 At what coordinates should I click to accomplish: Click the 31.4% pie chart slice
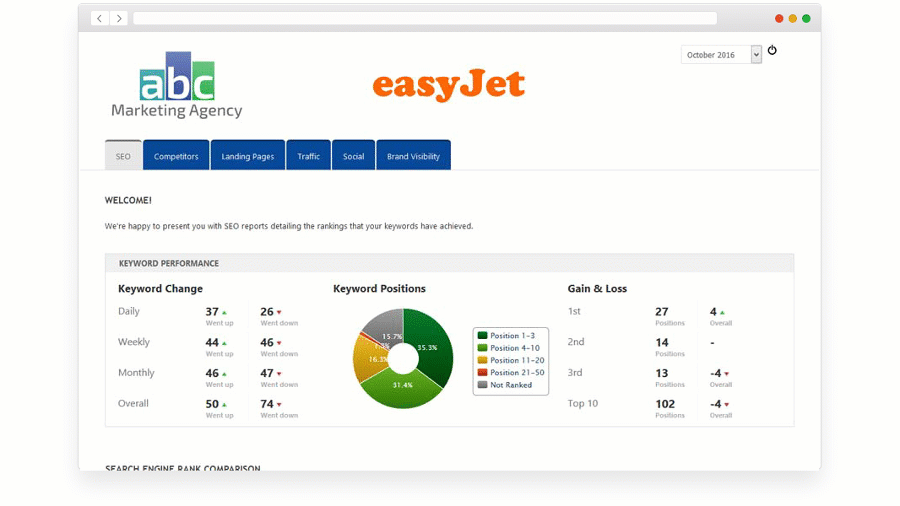pyautogui.click(x=402, y=387)
